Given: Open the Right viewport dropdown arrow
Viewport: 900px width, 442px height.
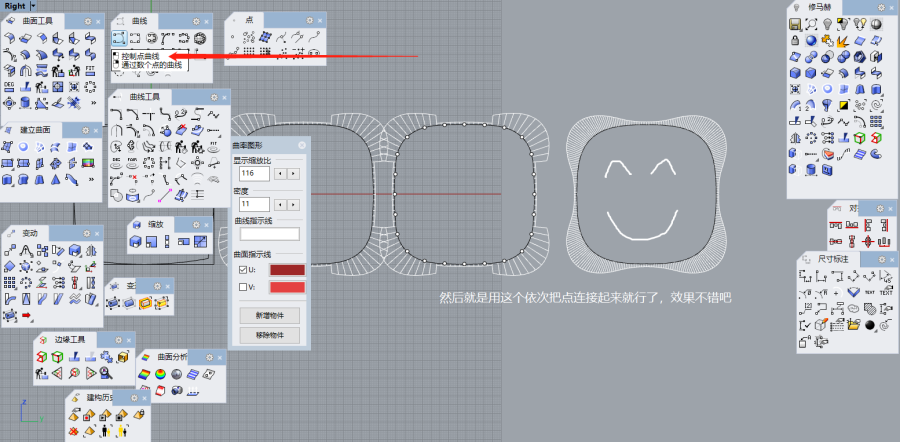Looking at the screenshot, I should (33, 6).
